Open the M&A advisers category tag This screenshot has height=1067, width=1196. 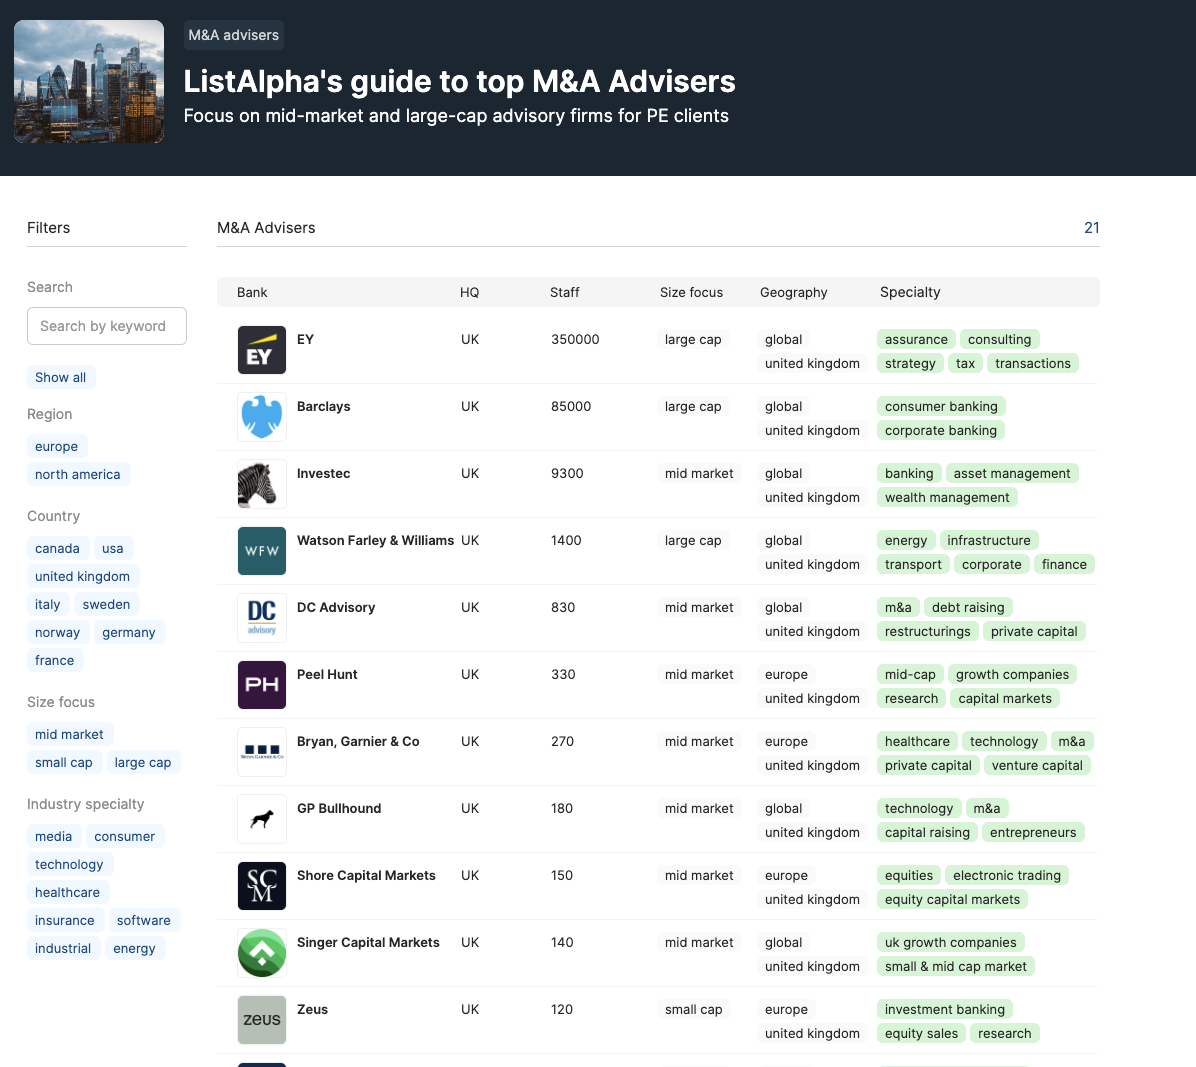coord(233,35)
